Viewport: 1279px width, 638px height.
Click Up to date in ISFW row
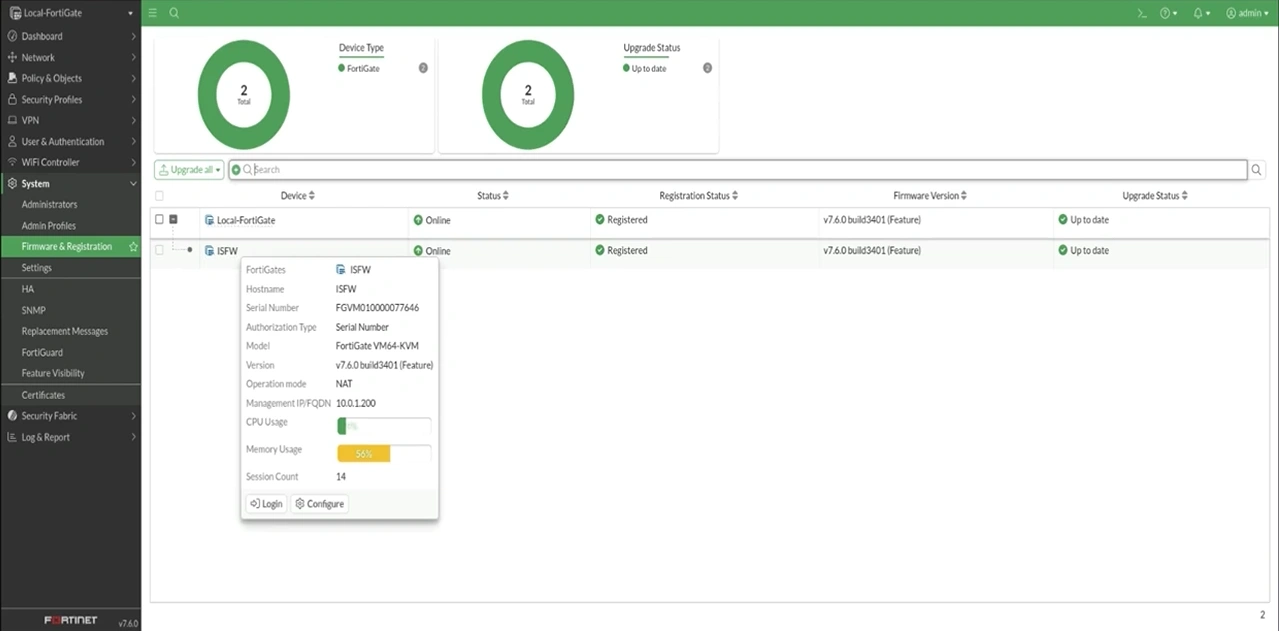click(1084, 251)
